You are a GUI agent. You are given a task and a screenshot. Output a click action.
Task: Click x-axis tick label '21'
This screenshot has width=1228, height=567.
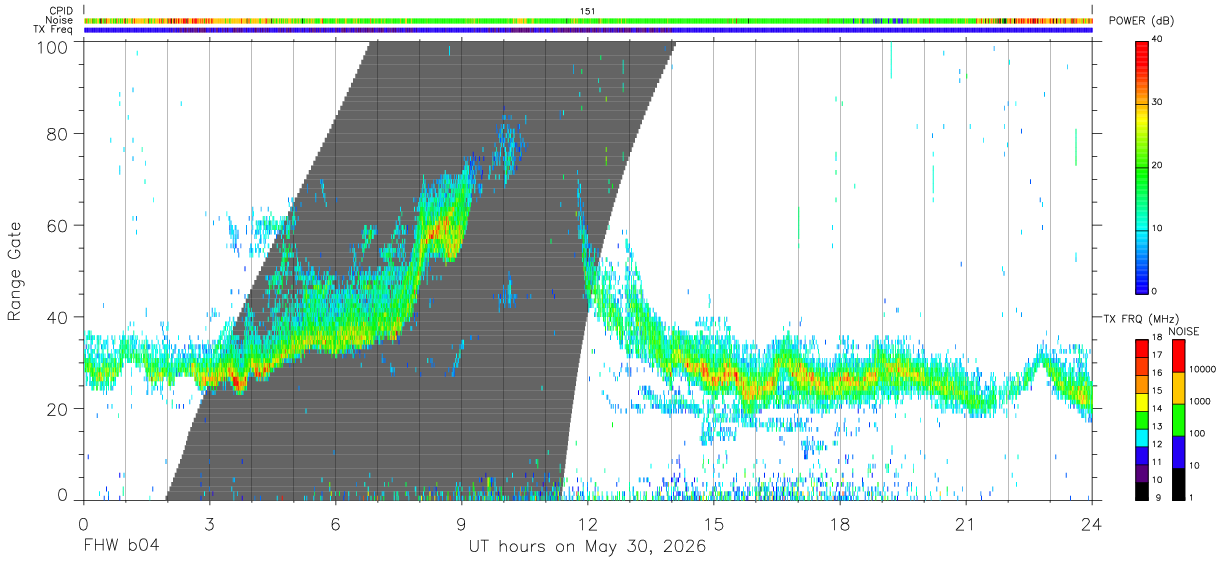click(x=966, y=524)
